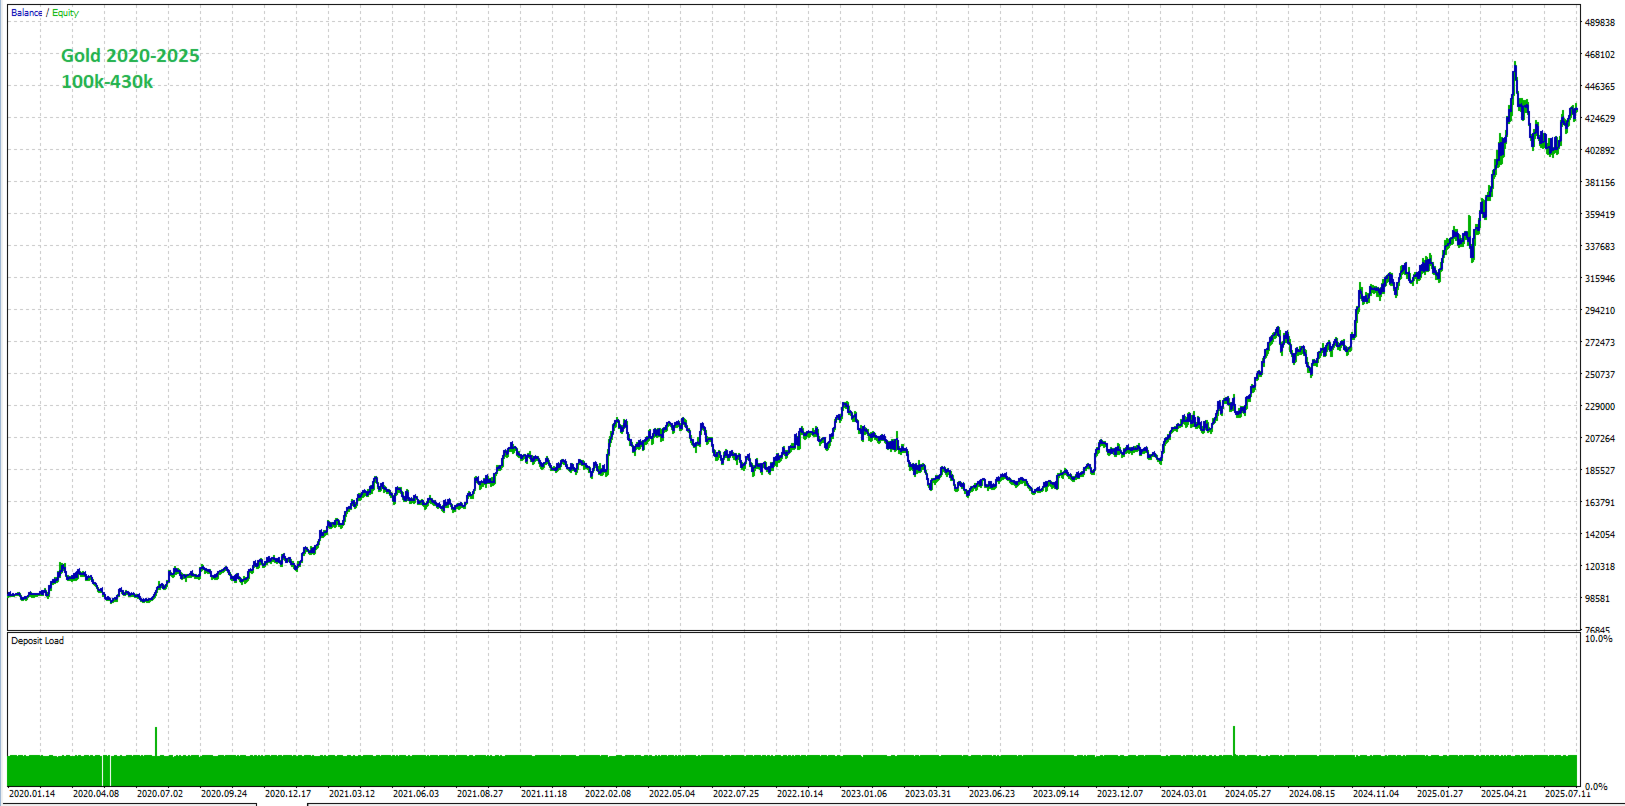Select the 98581 value on price axis
The image size is (1625, 806).
coord(1598,599)
